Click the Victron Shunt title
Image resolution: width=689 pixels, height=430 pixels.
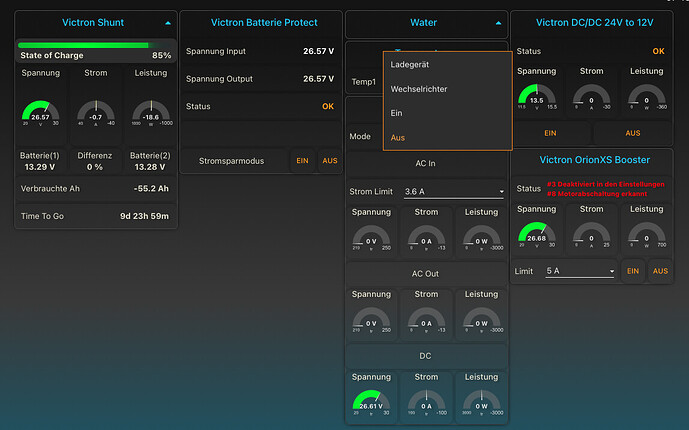pos(93,22)
